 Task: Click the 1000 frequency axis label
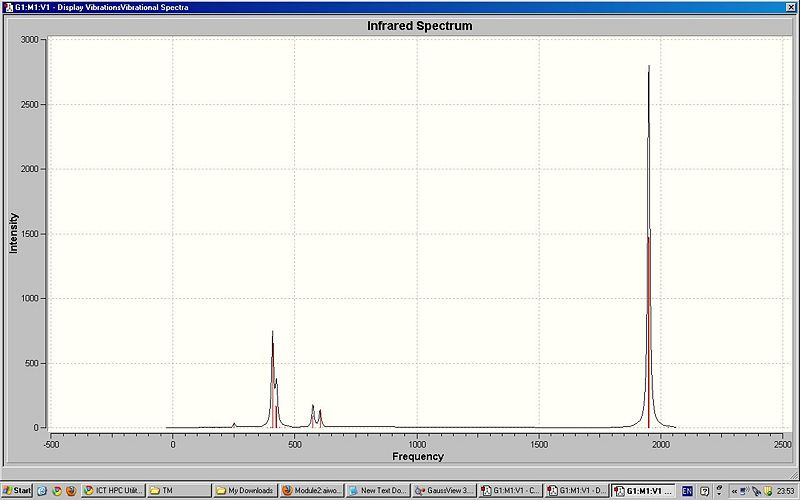pos(417,444)
